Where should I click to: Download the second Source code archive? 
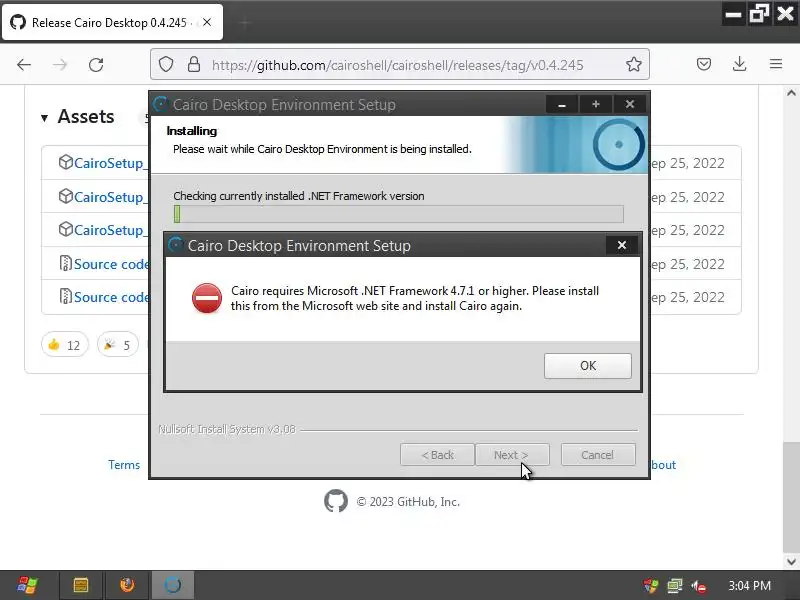pyautogui.click(x=111, y=297)
